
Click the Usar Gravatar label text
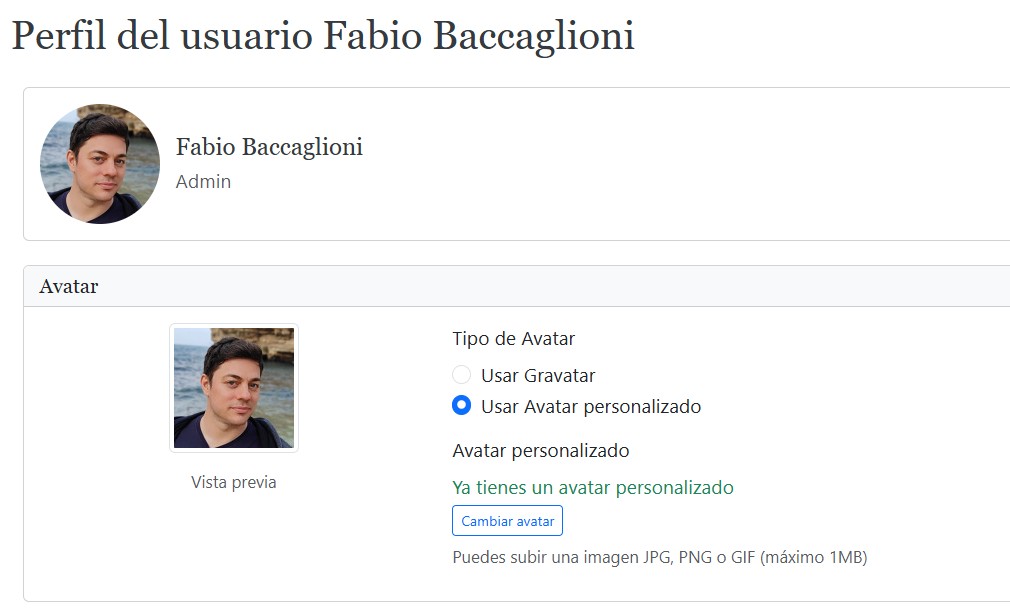(538, 375)
